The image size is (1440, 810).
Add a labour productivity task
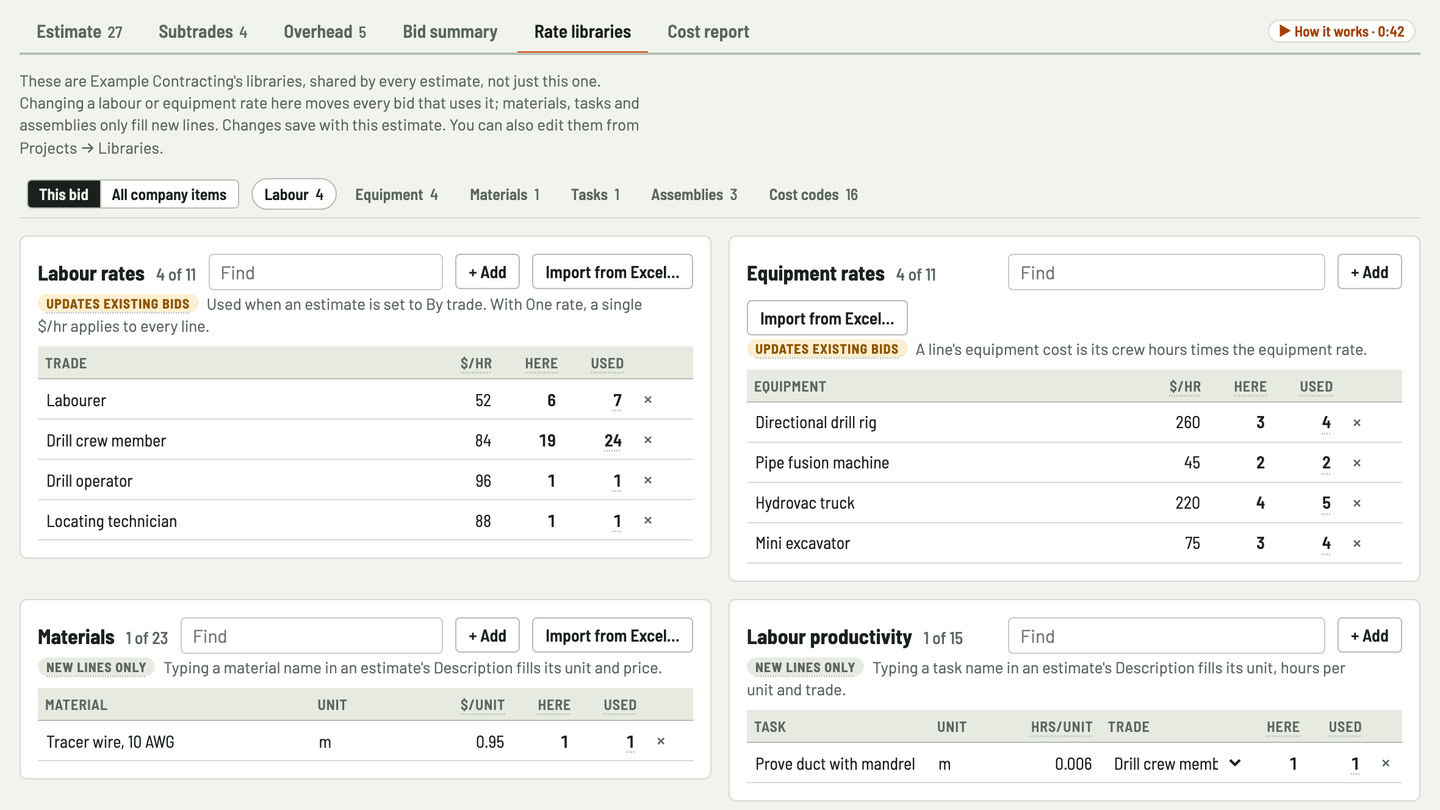tap(1370, 635)
